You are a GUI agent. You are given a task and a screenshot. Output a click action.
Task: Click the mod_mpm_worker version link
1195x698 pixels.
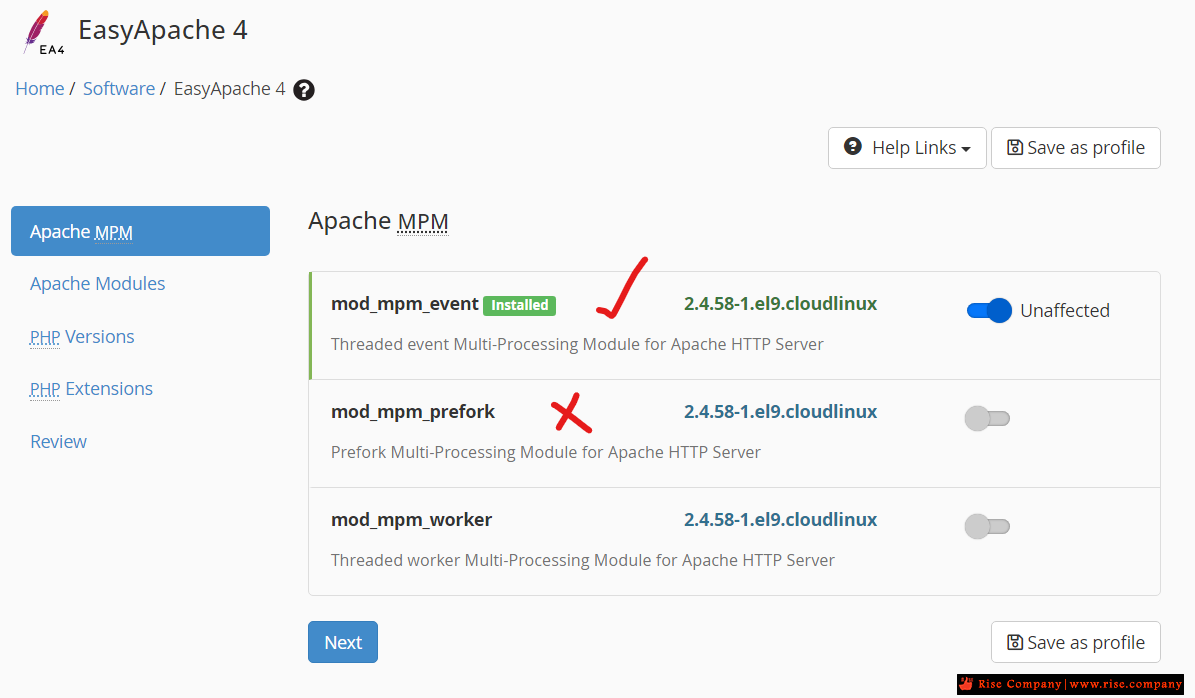coord(780,520)
